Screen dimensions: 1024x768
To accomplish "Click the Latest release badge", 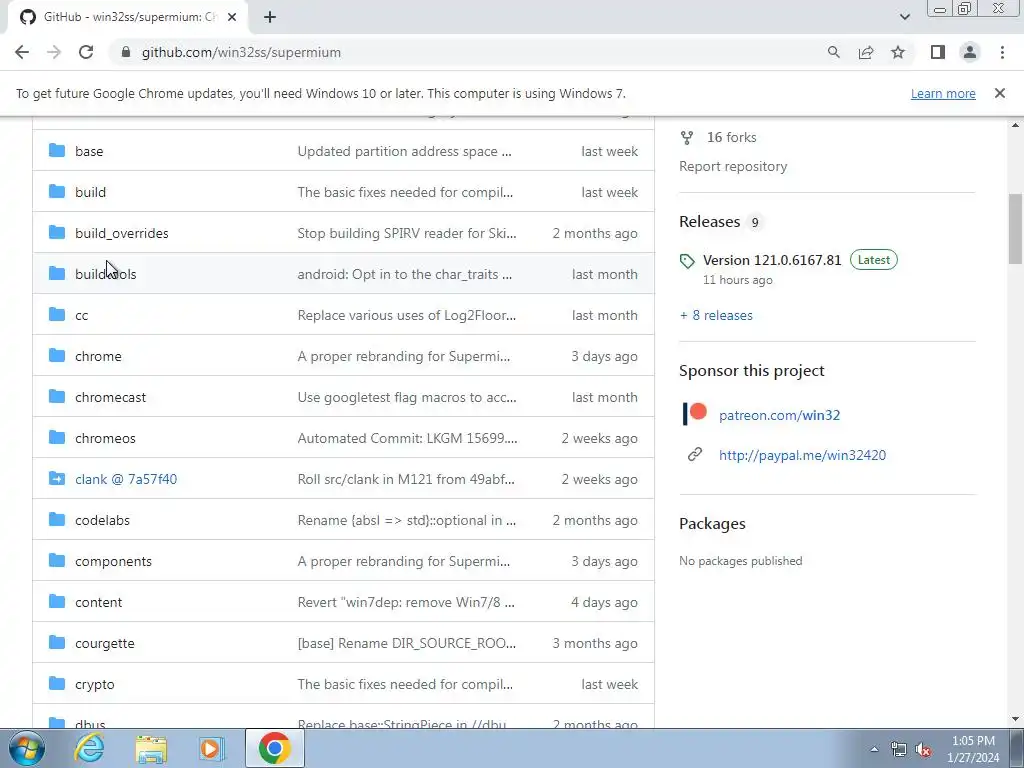I will (x=874, y=260).
